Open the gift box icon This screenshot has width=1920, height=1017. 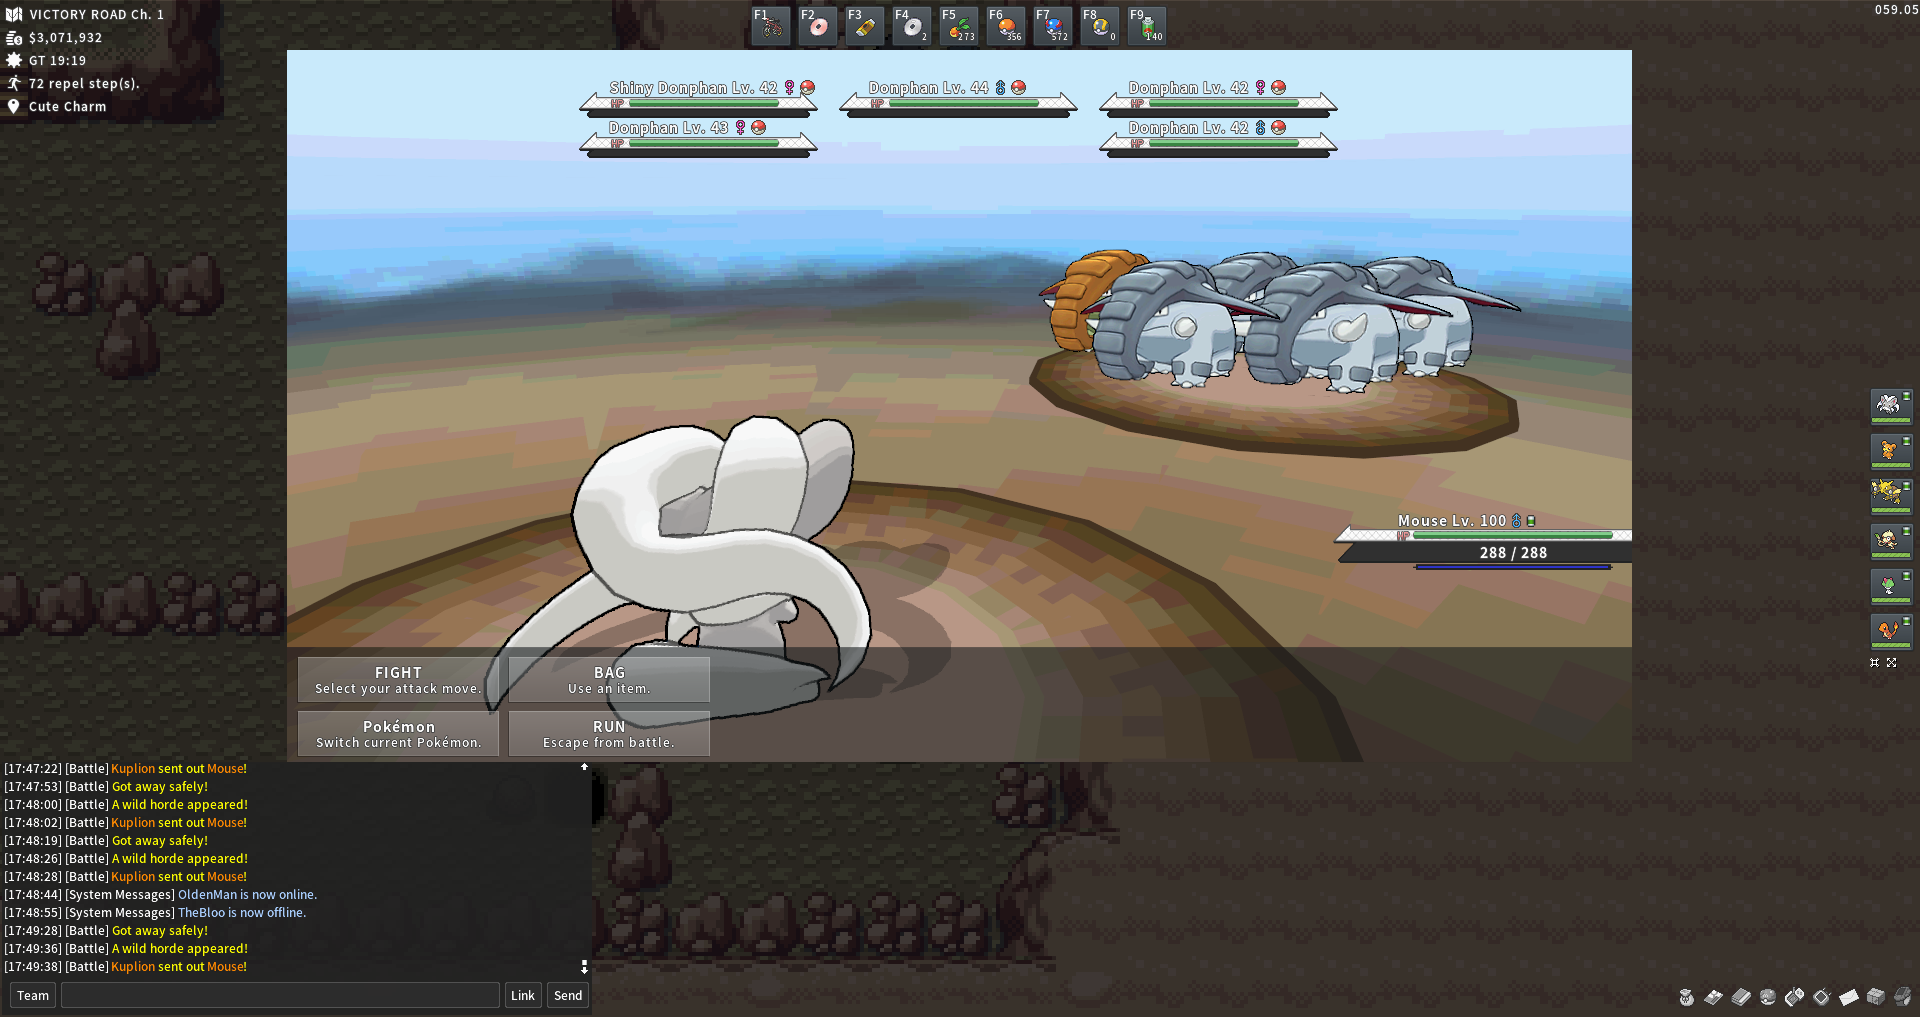coord(1875,997)
